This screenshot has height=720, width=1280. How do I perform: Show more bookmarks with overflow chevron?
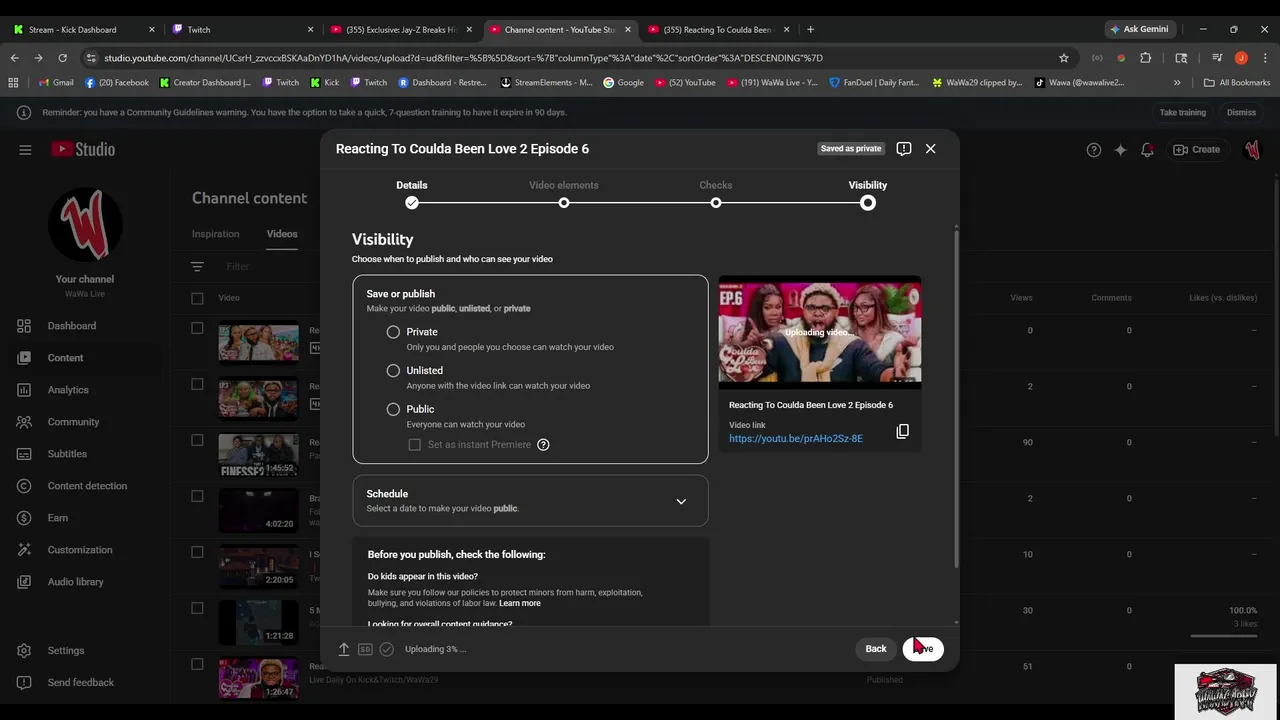tap(1177, 83)
